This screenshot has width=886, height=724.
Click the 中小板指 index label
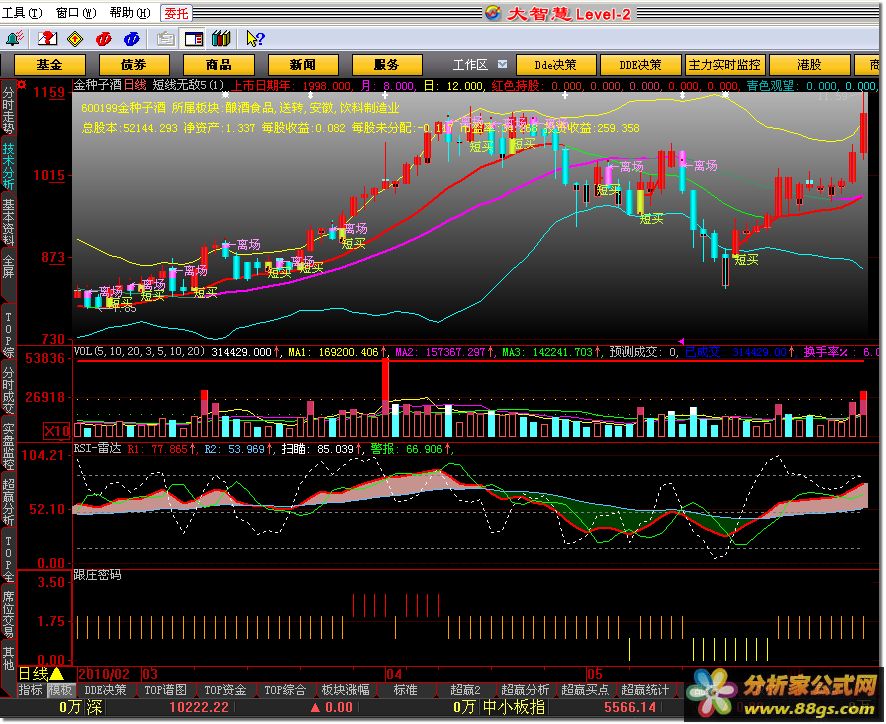[x=514, y=707]
